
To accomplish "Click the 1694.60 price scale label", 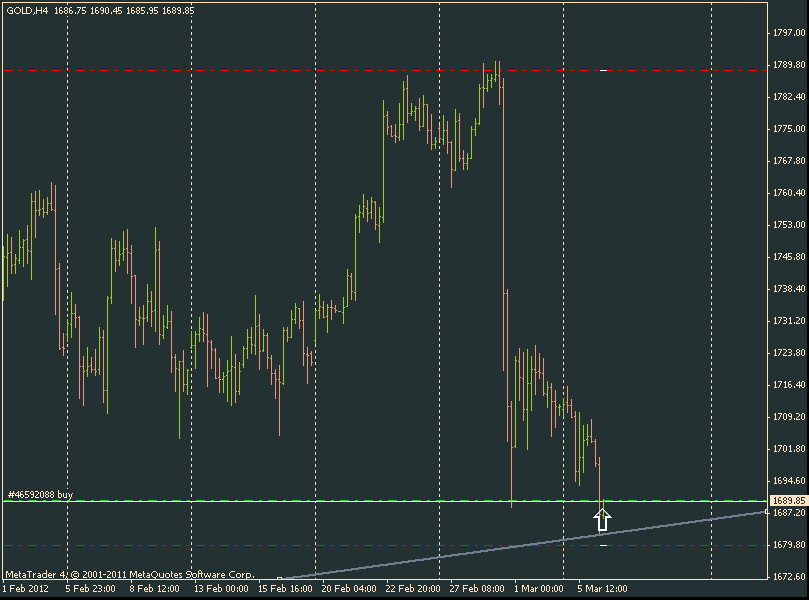I will (789, 480).
